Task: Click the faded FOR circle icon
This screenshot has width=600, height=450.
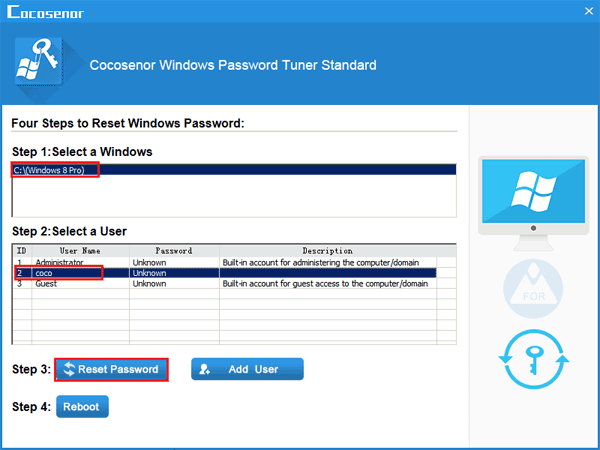Action: point(533,289)
